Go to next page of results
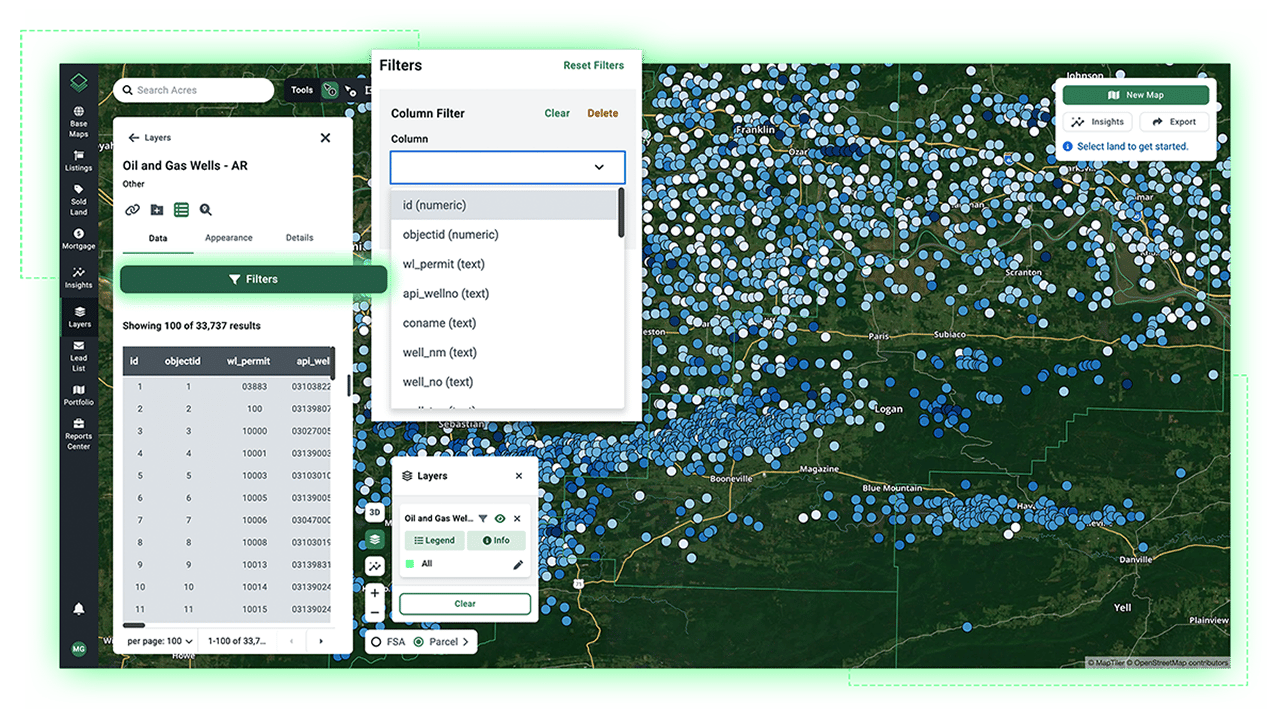1280x720 pixels. pyautogui.click(x=321, y=641)
